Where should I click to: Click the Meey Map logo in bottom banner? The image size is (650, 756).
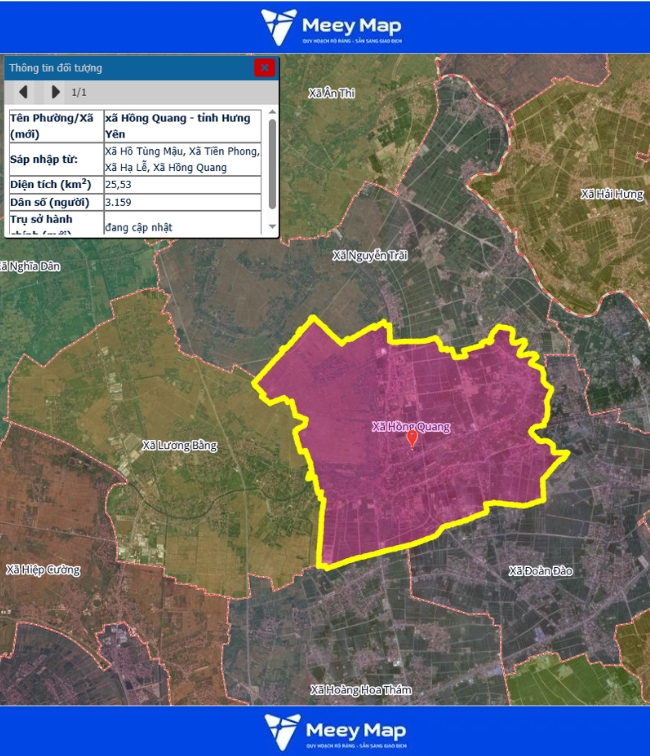pyautogui.click(x=324, y=731)
